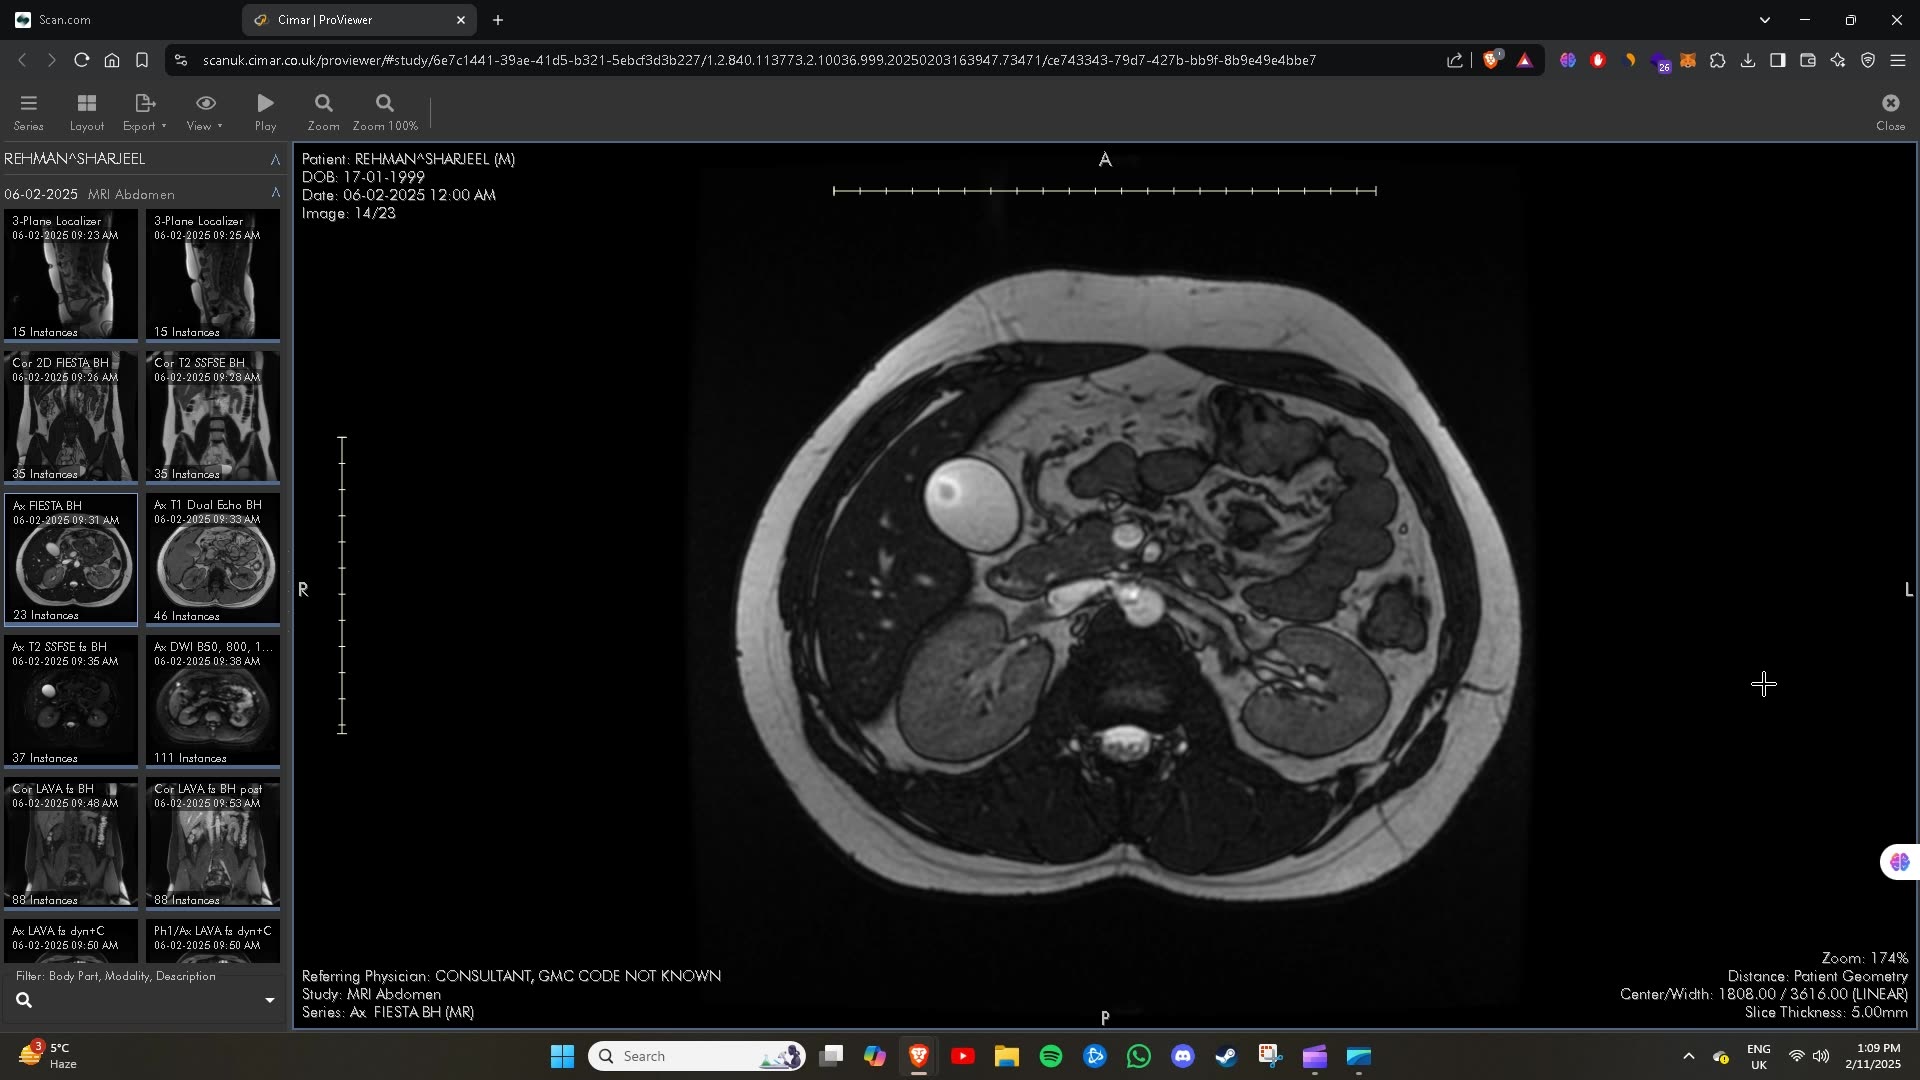Click the Close viewer button
The height and width of the screenshot is (1080, 1920).
(1889, 110)
